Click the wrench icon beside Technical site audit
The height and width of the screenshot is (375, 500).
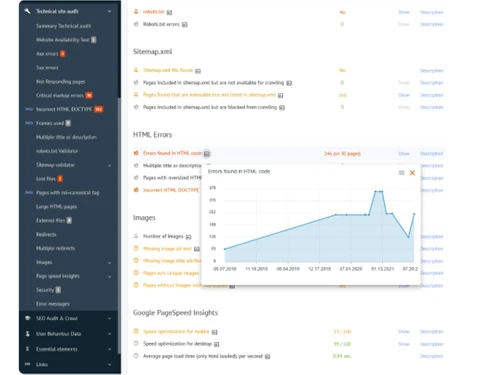click(x=28, y=11)
